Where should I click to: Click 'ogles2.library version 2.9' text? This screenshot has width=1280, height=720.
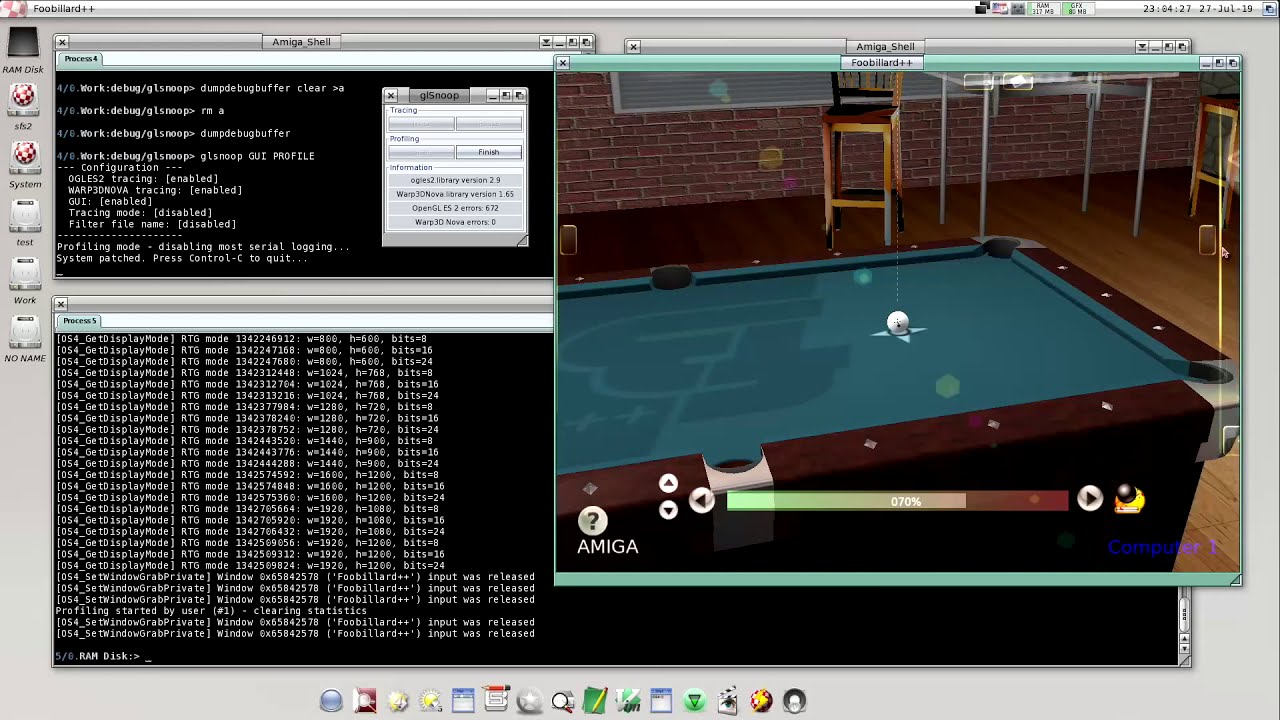pyautogui.click(x=455, y=180)
